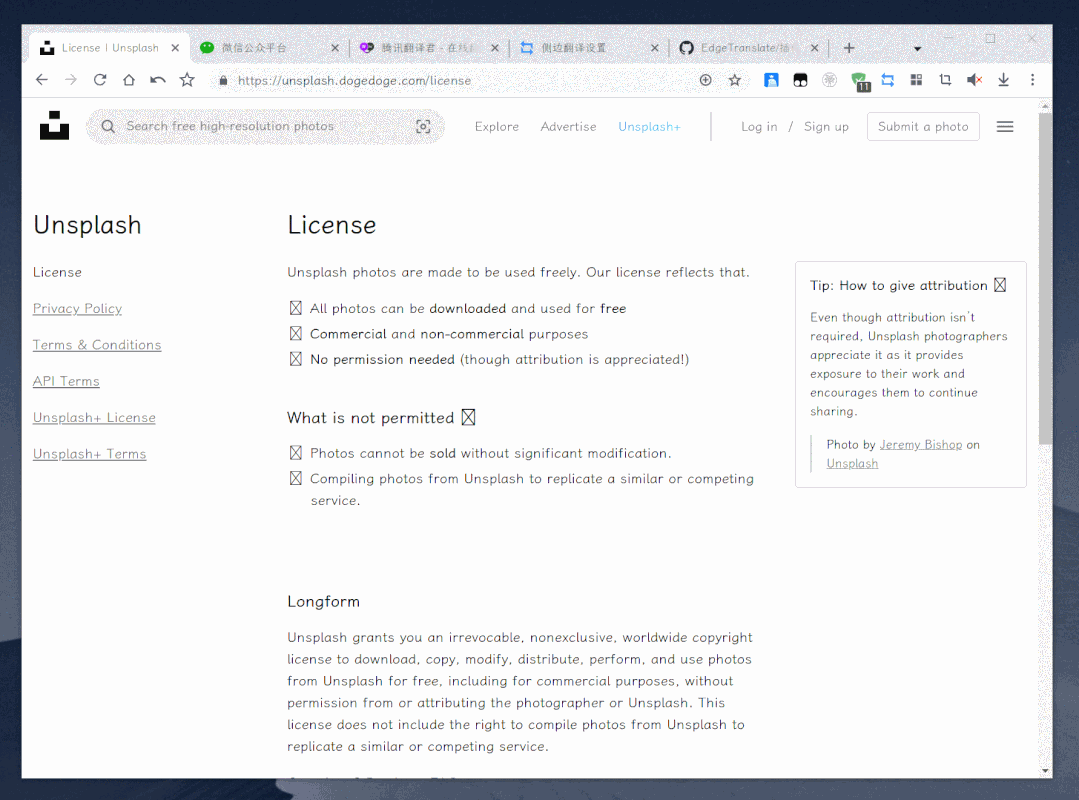Close the EdgeTranslate GitHub tab
Screen dimensions: 1079x800
tap(815, 47)
